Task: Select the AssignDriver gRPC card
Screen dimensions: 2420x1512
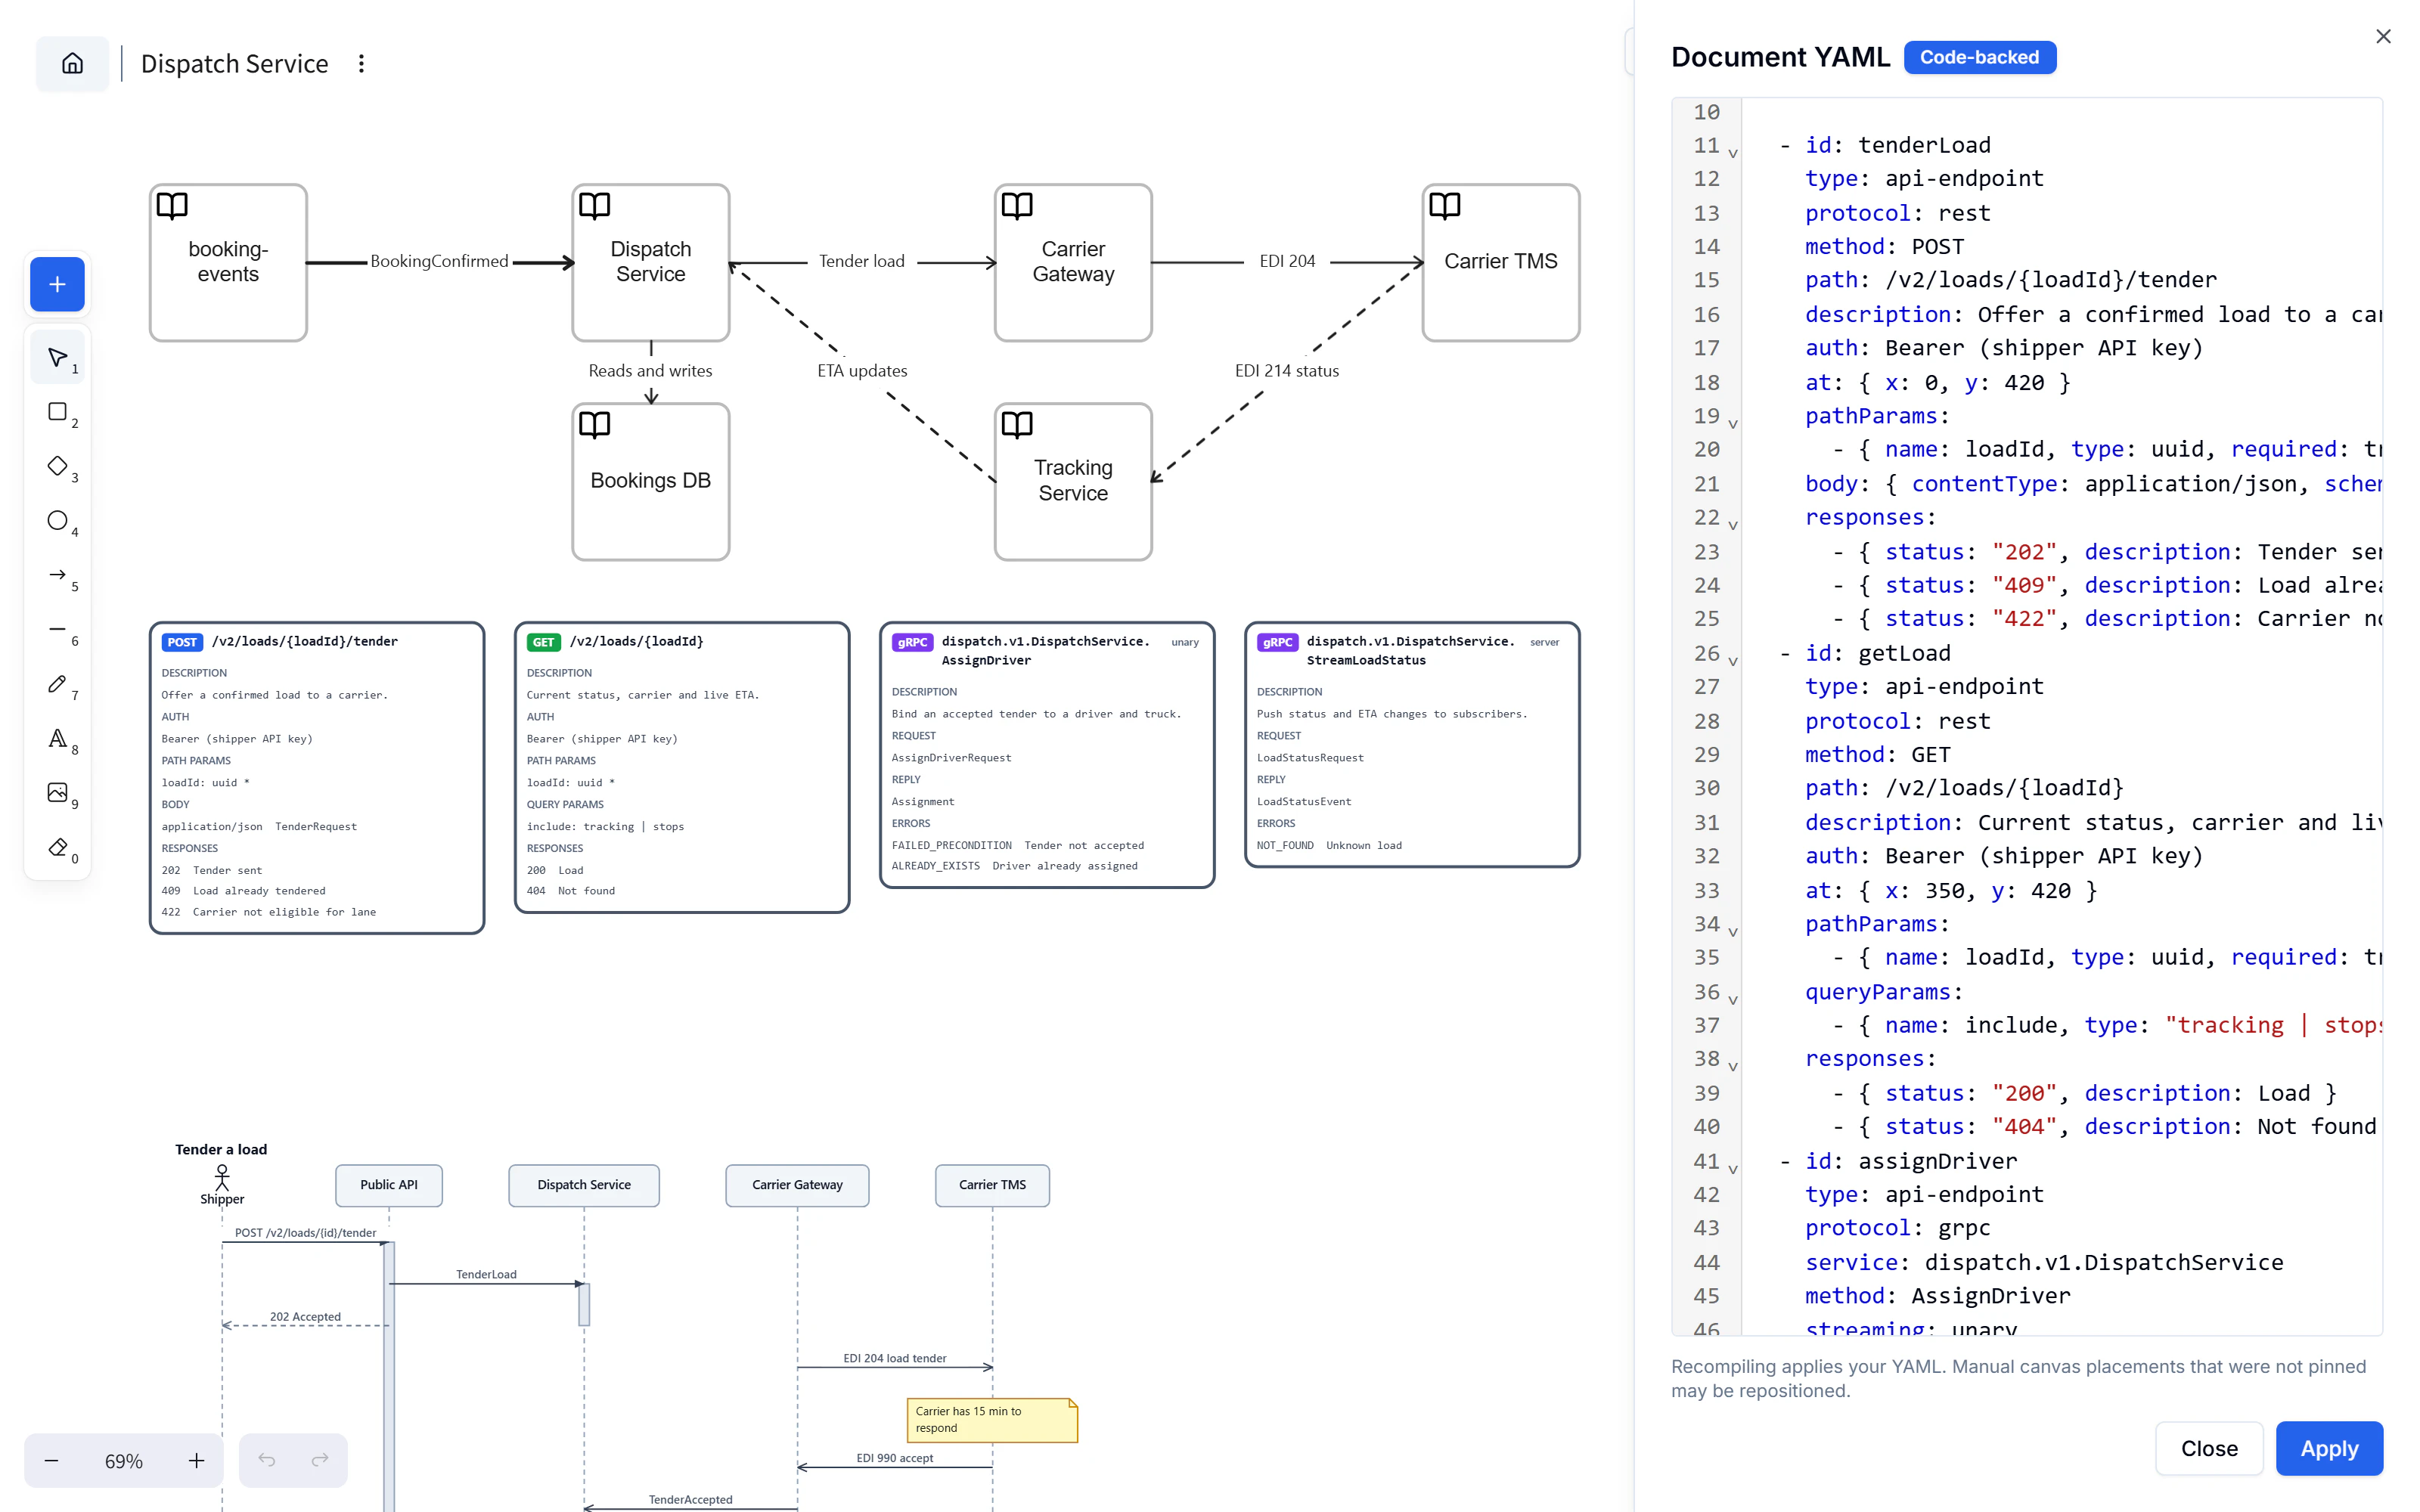Action: pyautogui.click(x=1047, y=755)
